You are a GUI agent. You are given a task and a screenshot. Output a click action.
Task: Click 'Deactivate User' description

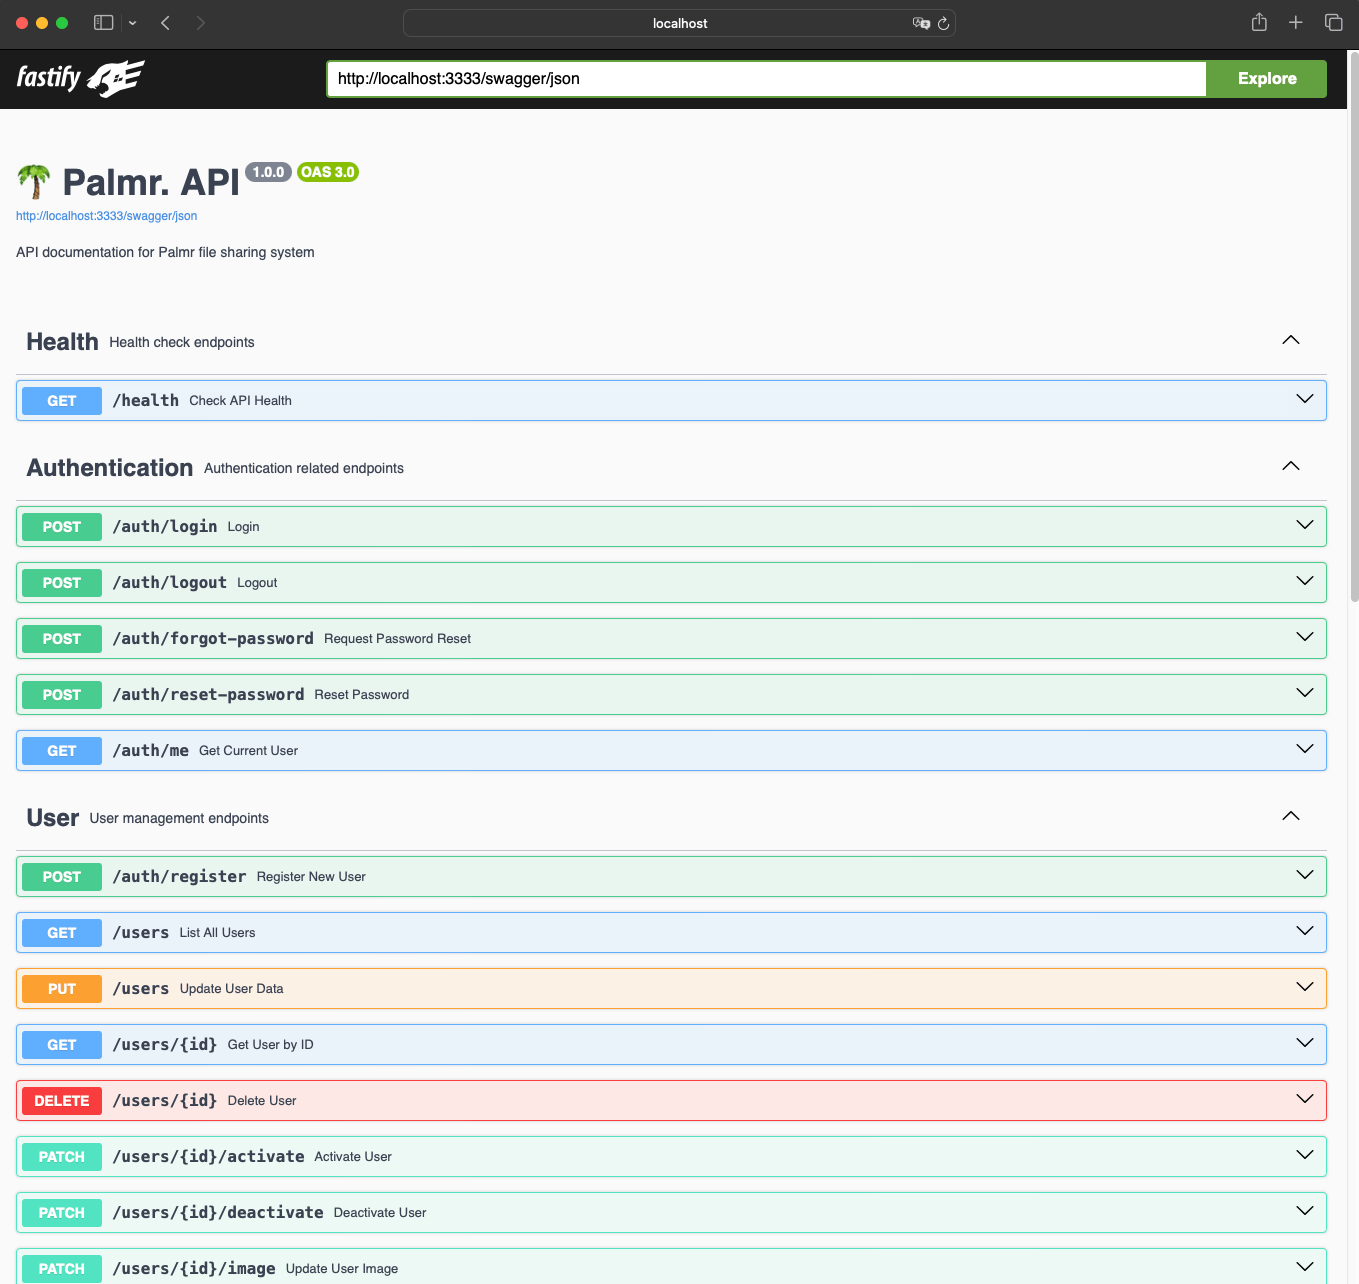point(380,1213)
